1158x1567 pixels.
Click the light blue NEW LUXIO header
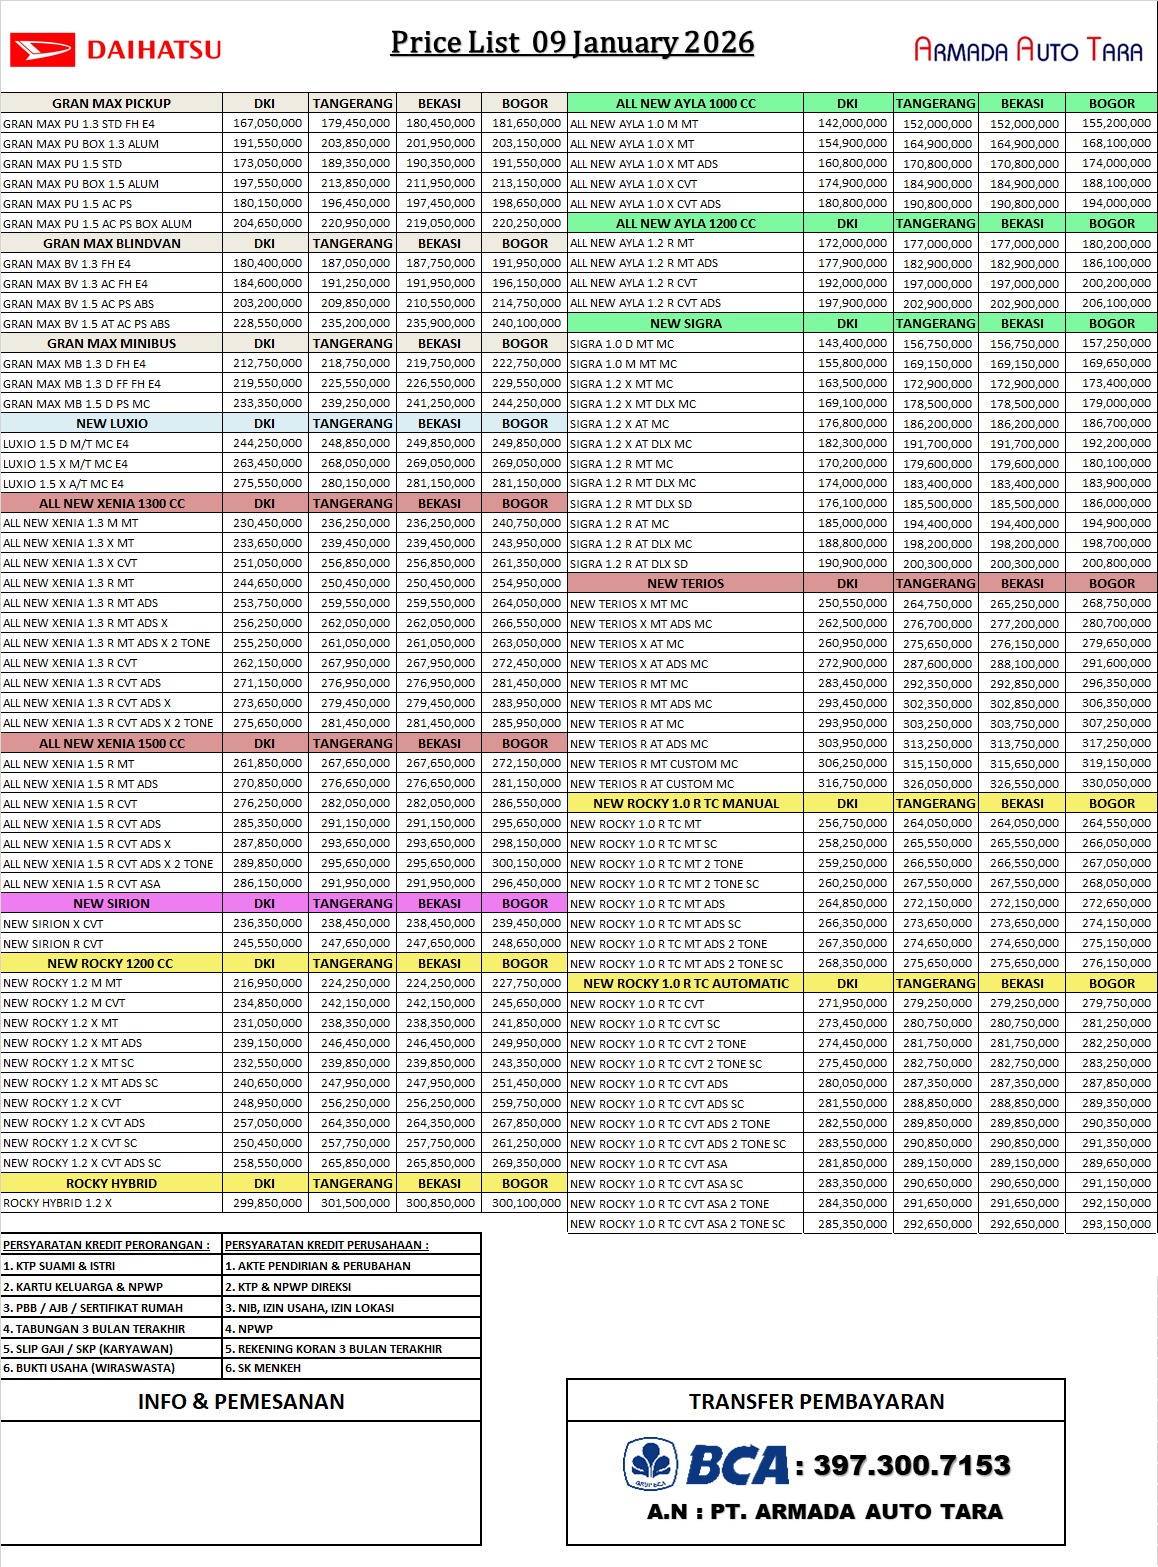click(111, 423)
